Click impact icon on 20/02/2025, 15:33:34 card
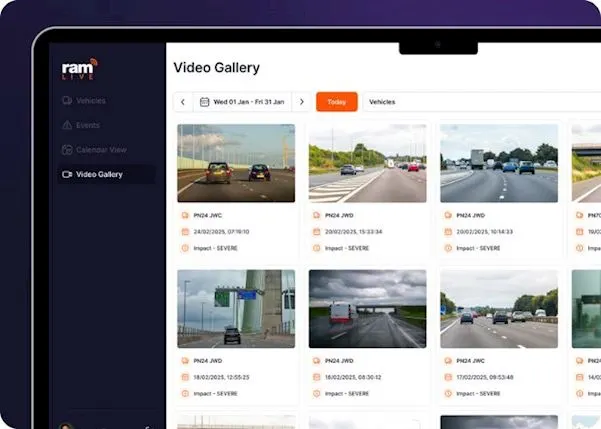The width and height of the screenshot is (601, 429). click(x=317, y=248)
